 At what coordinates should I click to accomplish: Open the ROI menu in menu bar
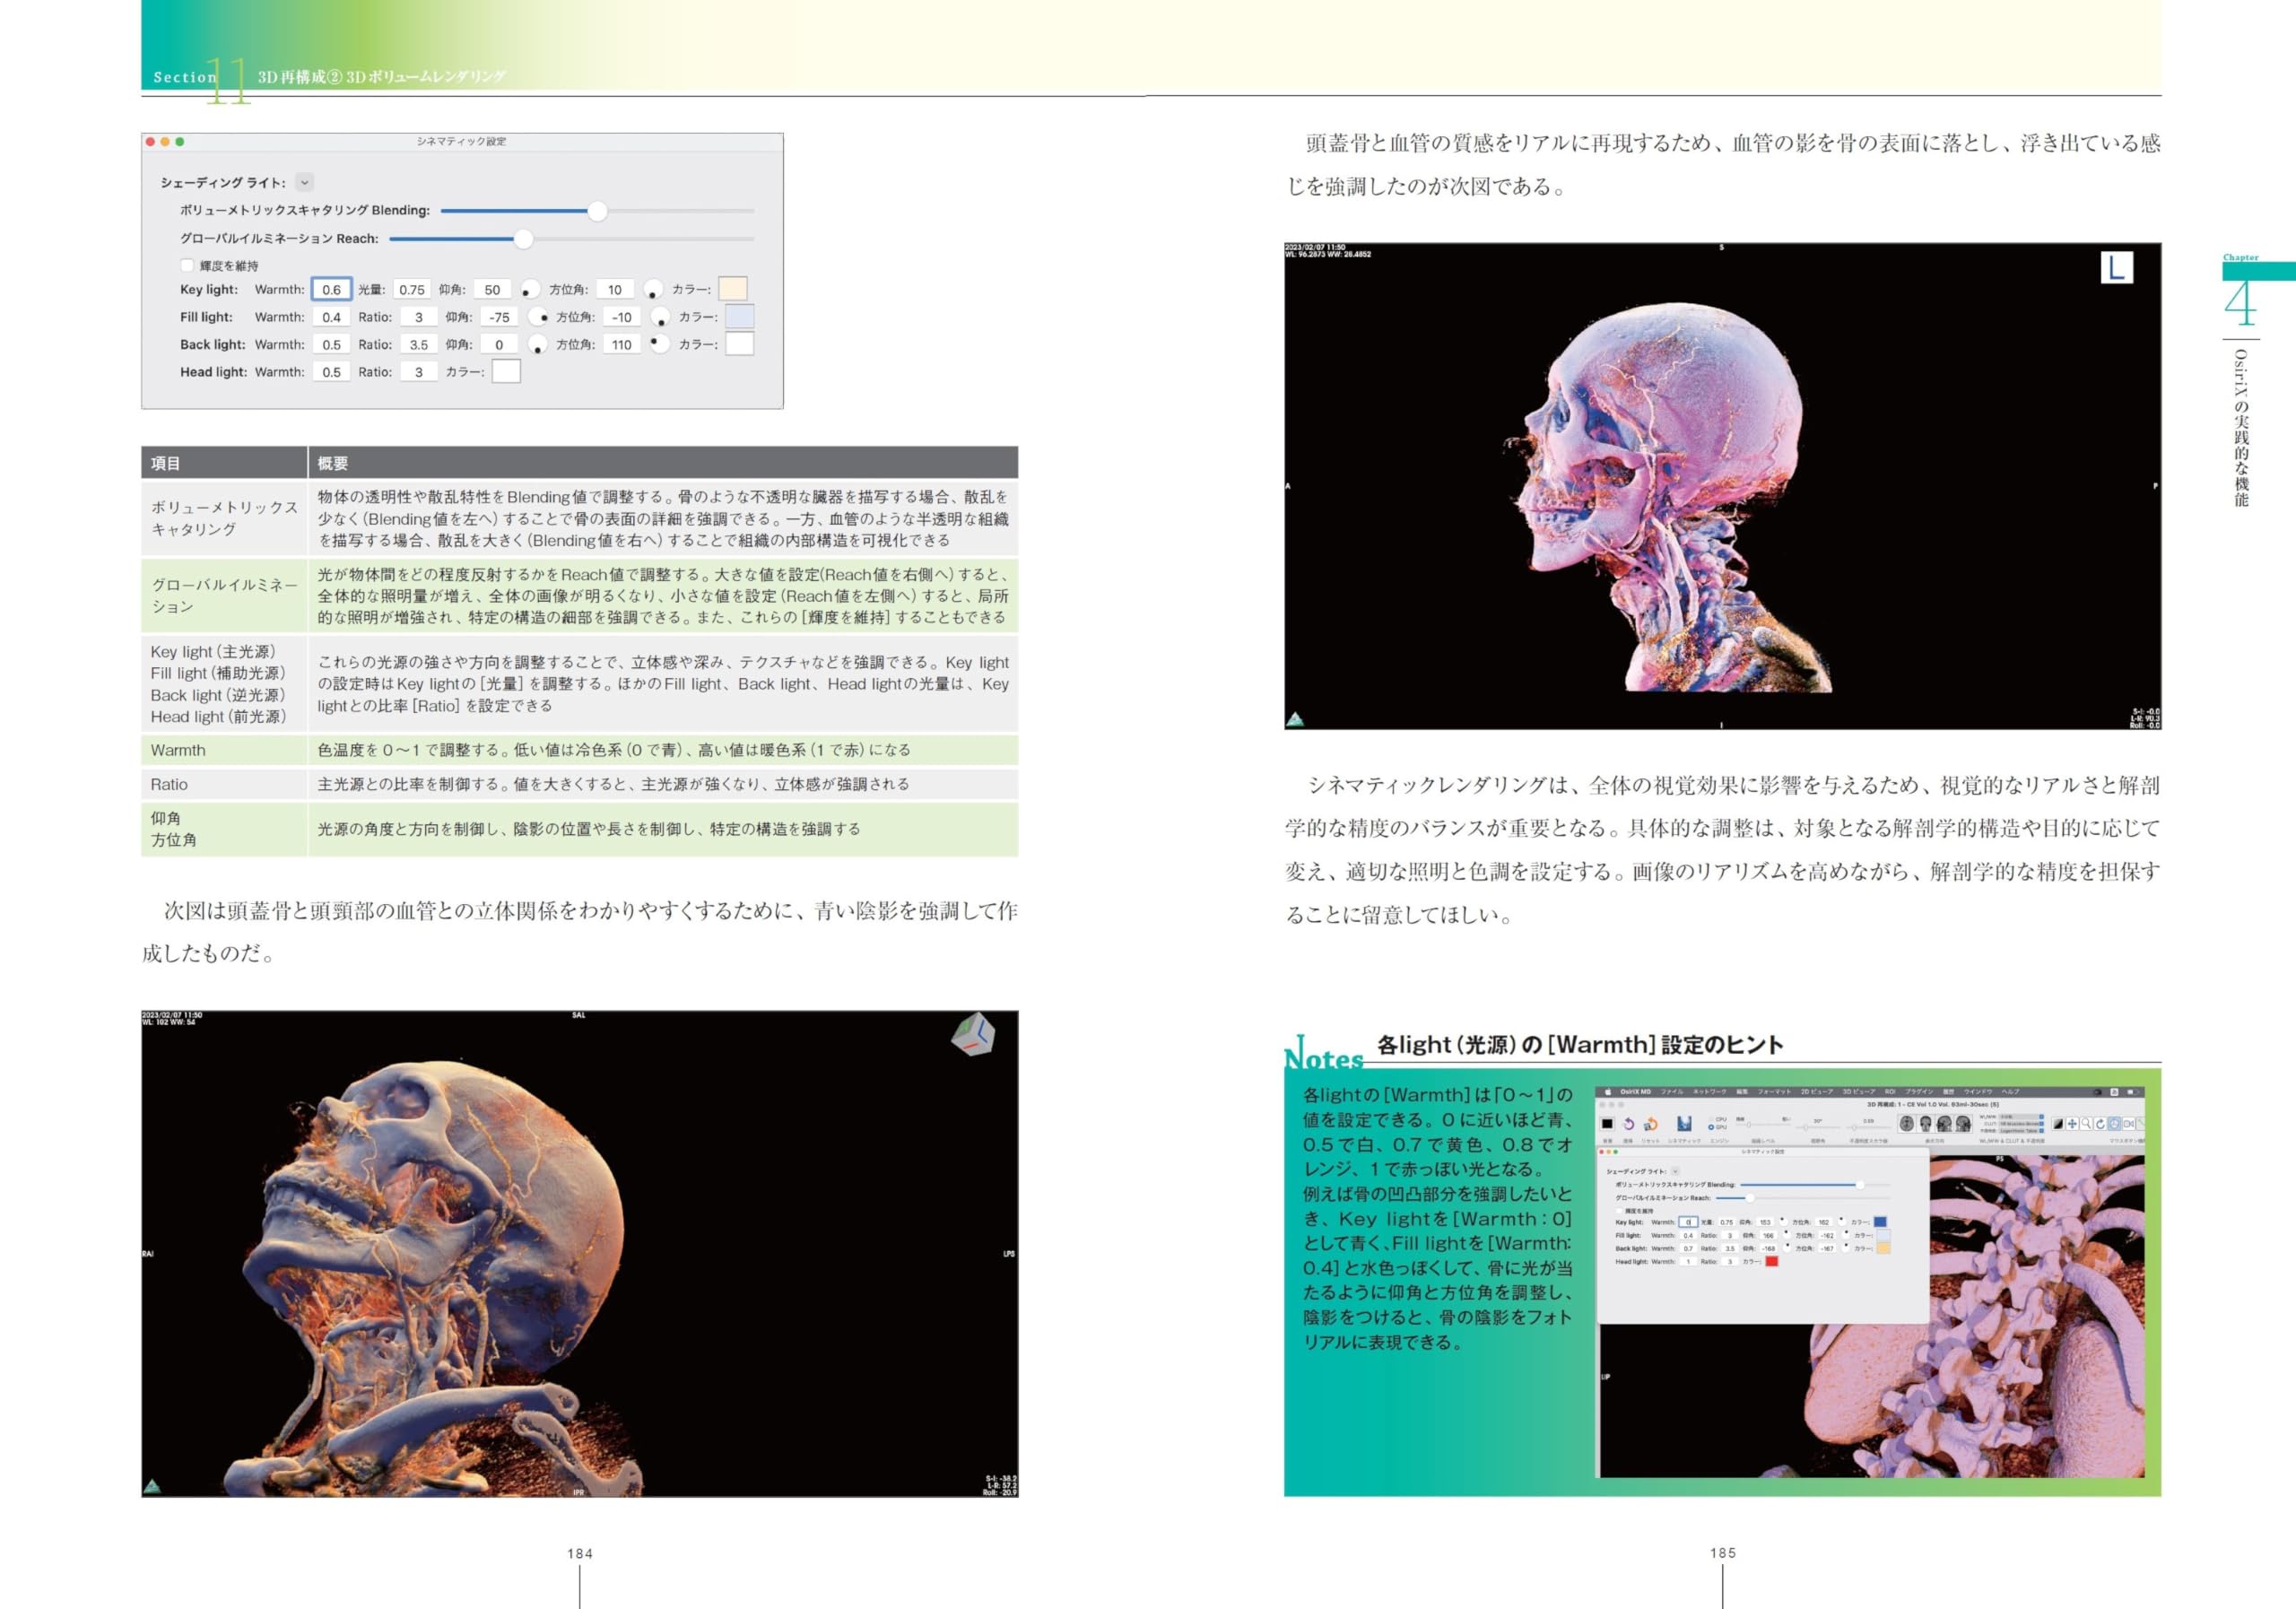click(1890, 1092)
